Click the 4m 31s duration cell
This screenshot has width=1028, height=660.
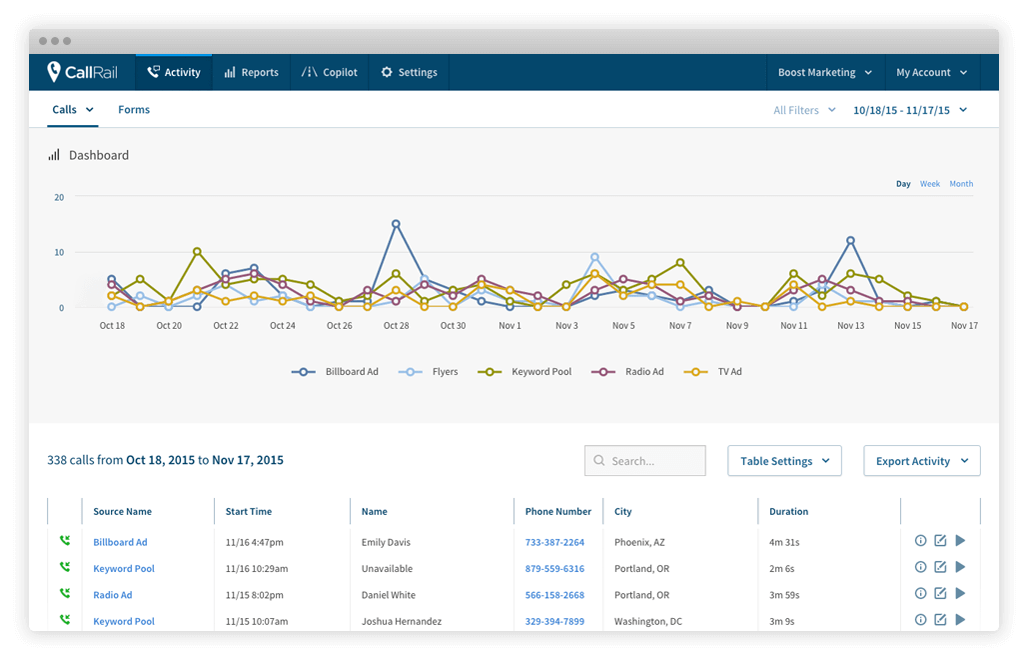pos(784,542)
